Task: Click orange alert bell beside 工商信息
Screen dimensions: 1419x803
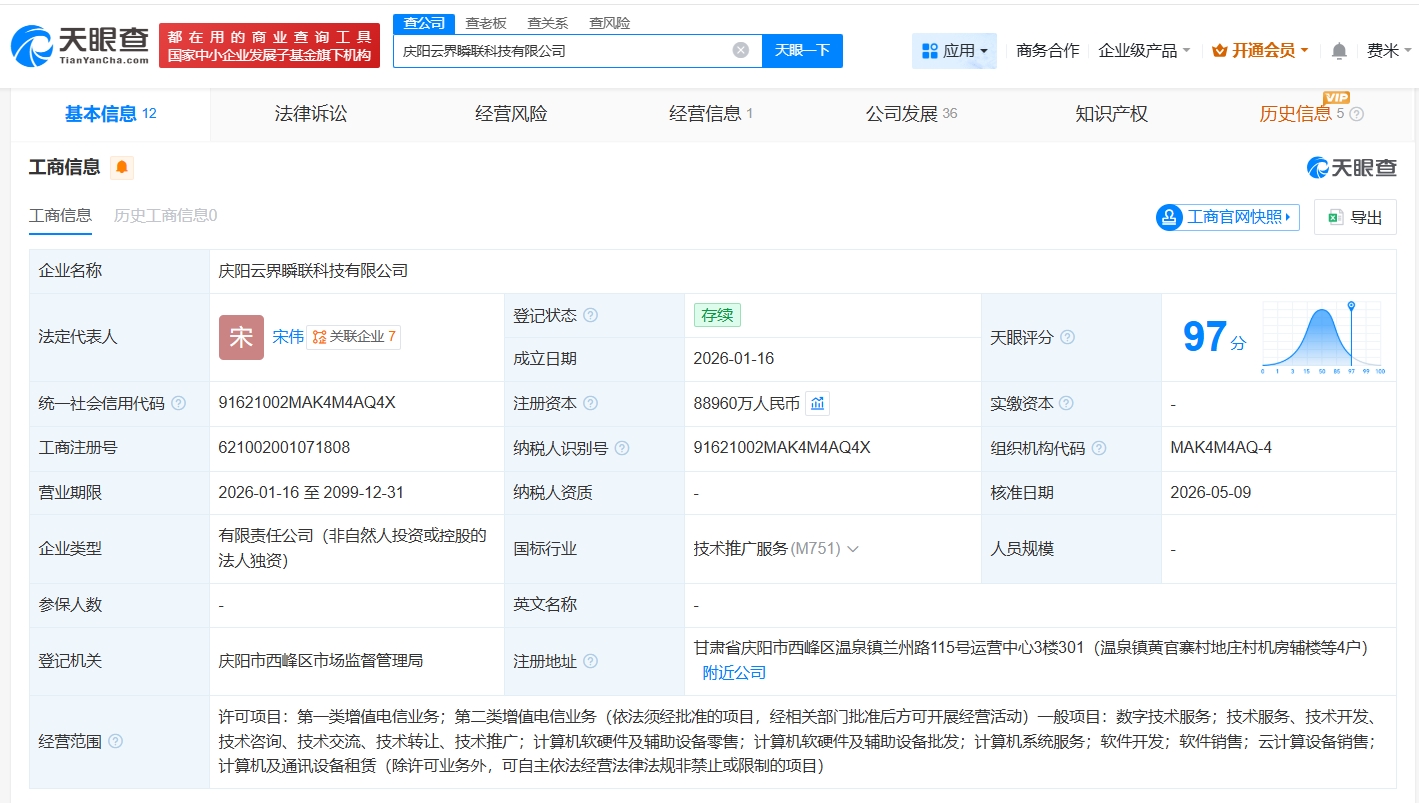Action: pyautogui.click(x=122, y=167)
